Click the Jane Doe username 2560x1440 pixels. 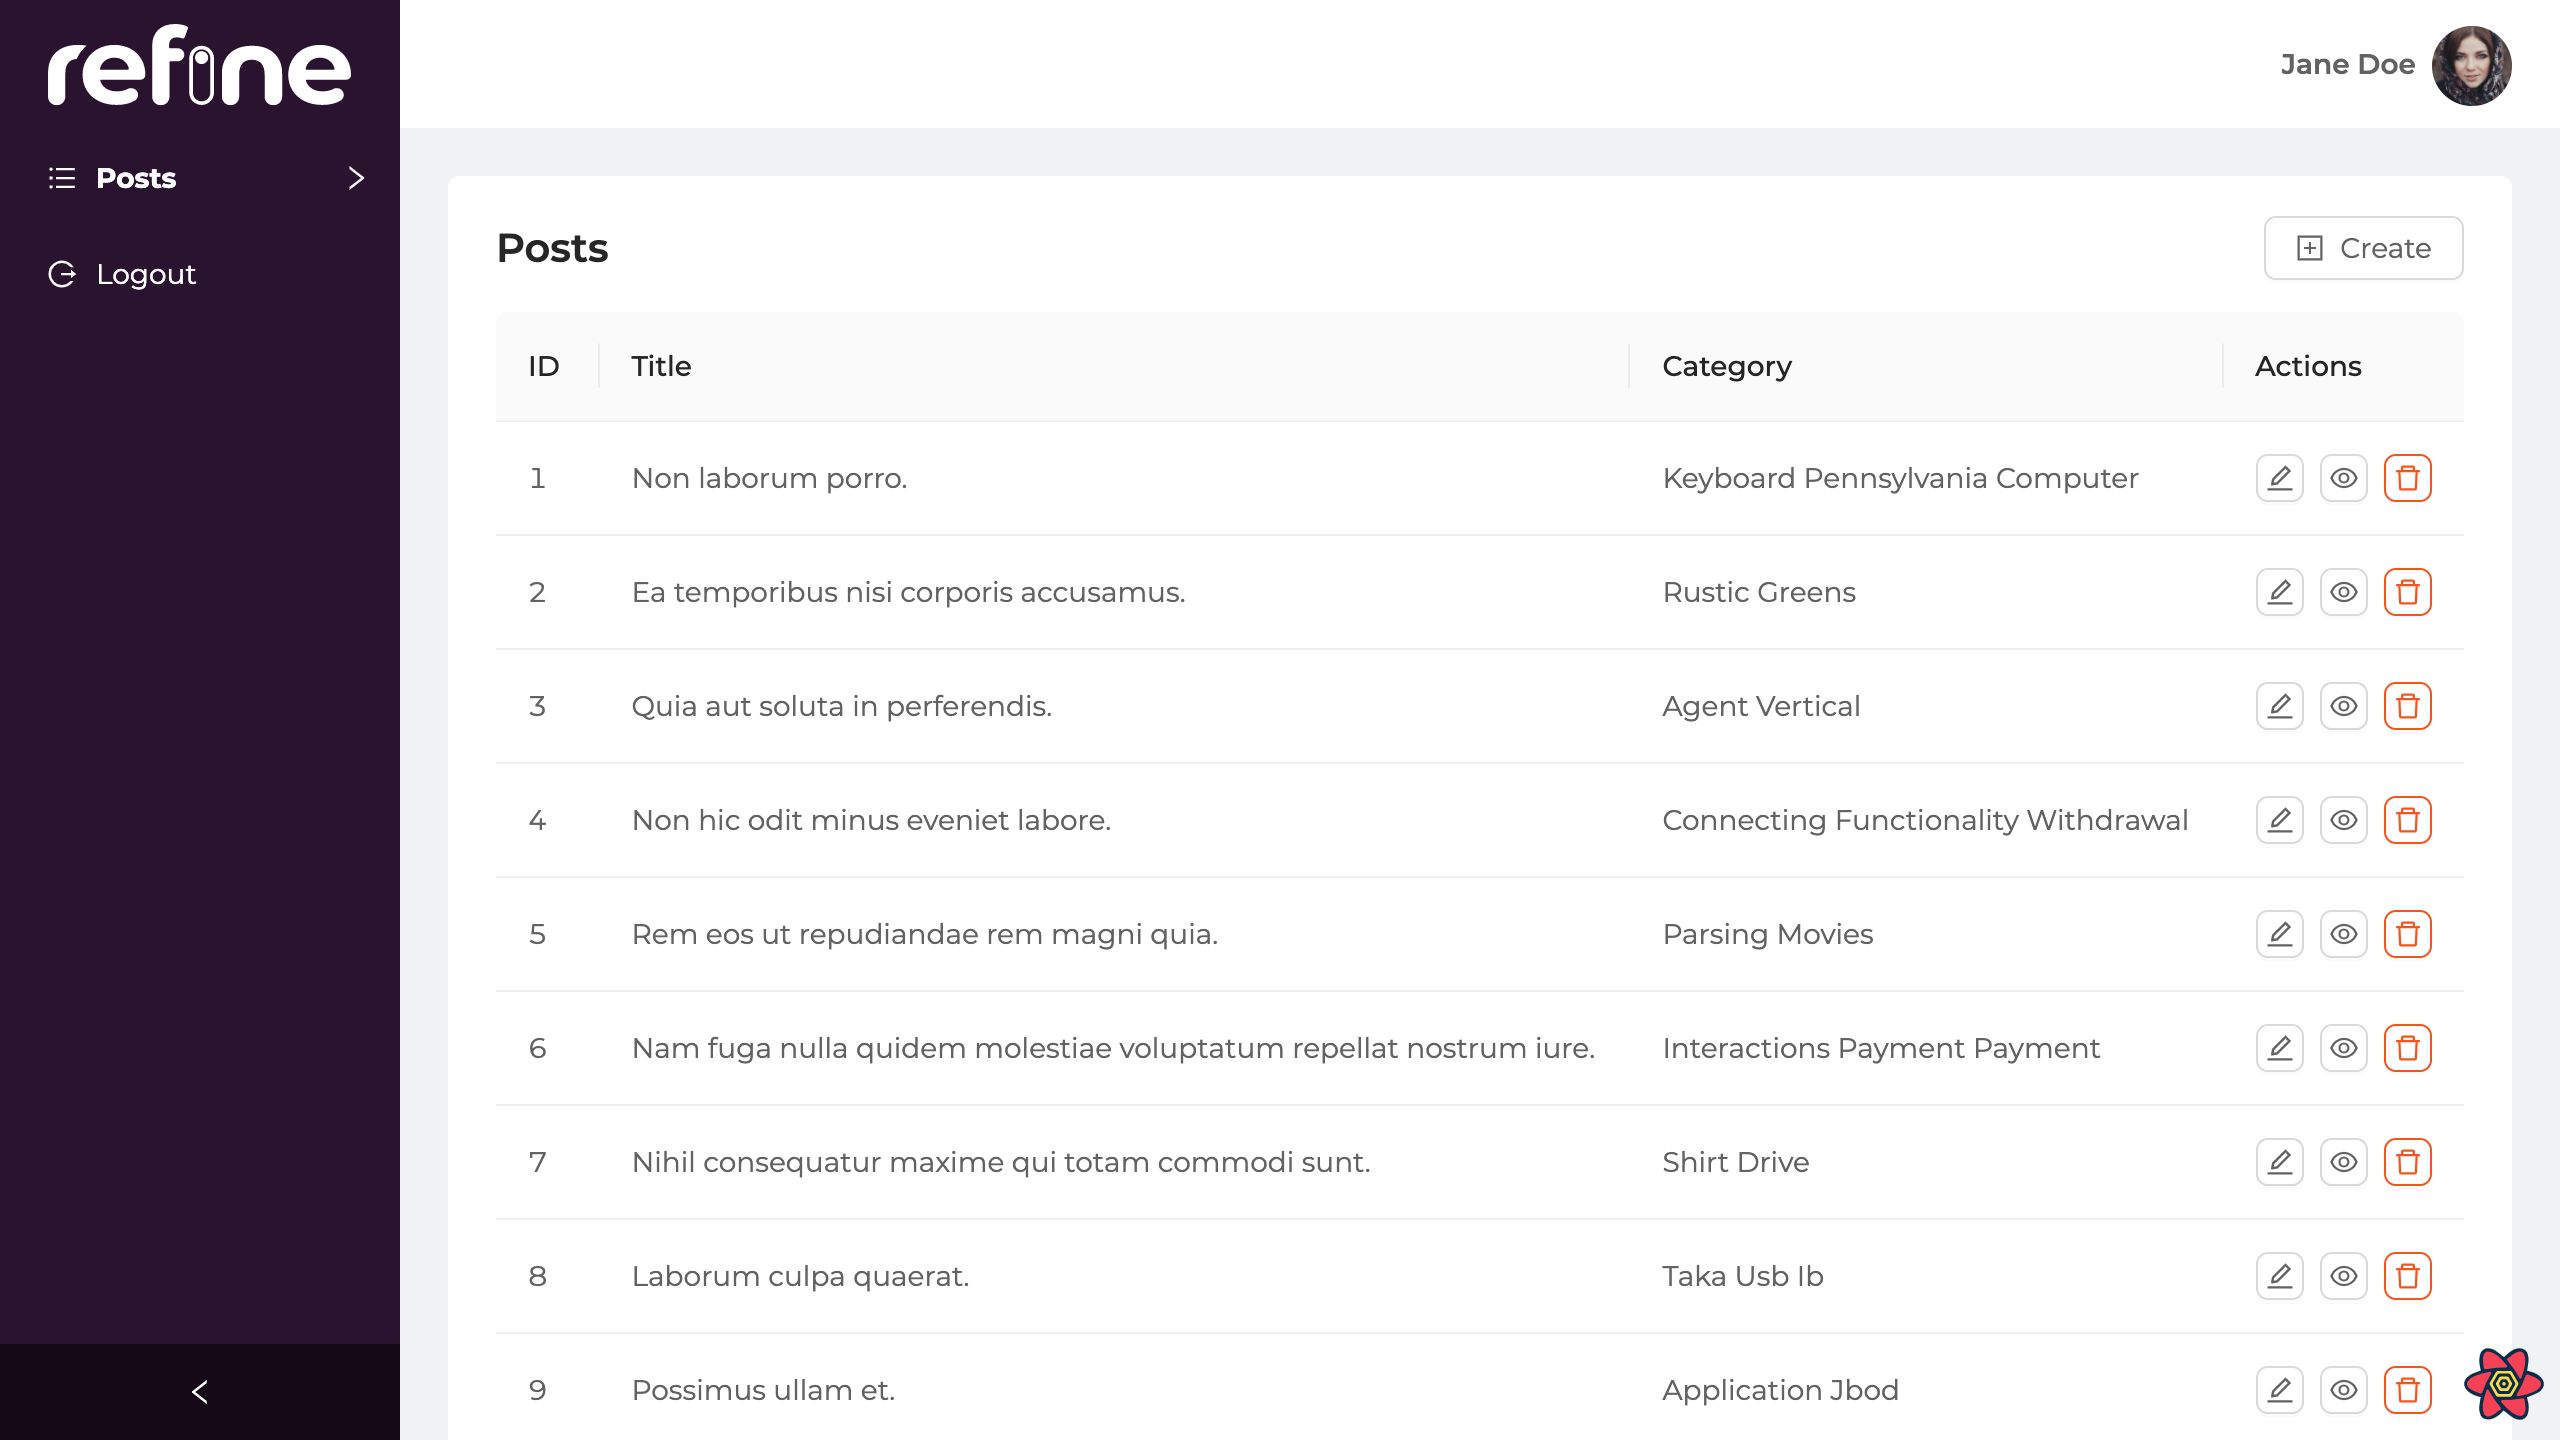[2347, 65]
